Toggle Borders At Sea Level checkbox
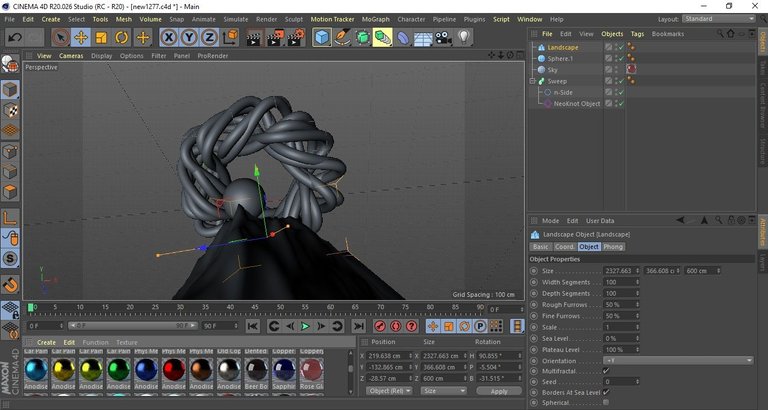 tap(606, 392)
